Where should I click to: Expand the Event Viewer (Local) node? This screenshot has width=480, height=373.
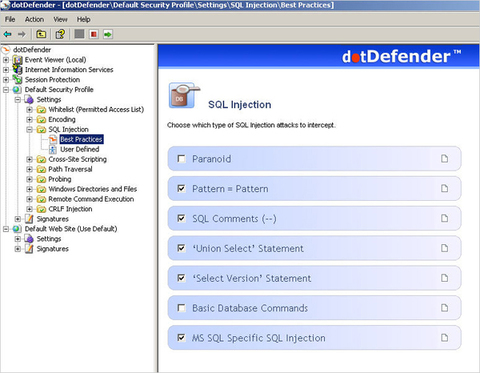[x=6, y=60]
